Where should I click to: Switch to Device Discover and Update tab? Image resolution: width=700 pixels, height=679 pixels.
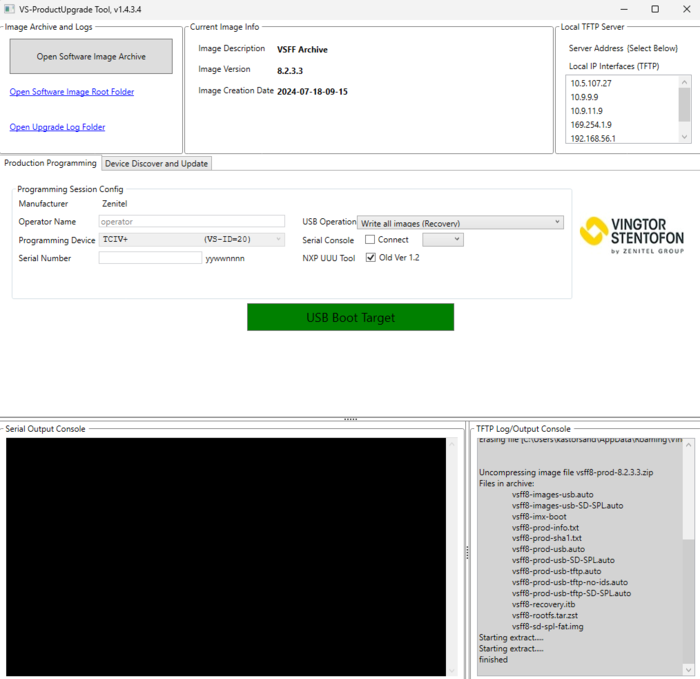(156, 163)
